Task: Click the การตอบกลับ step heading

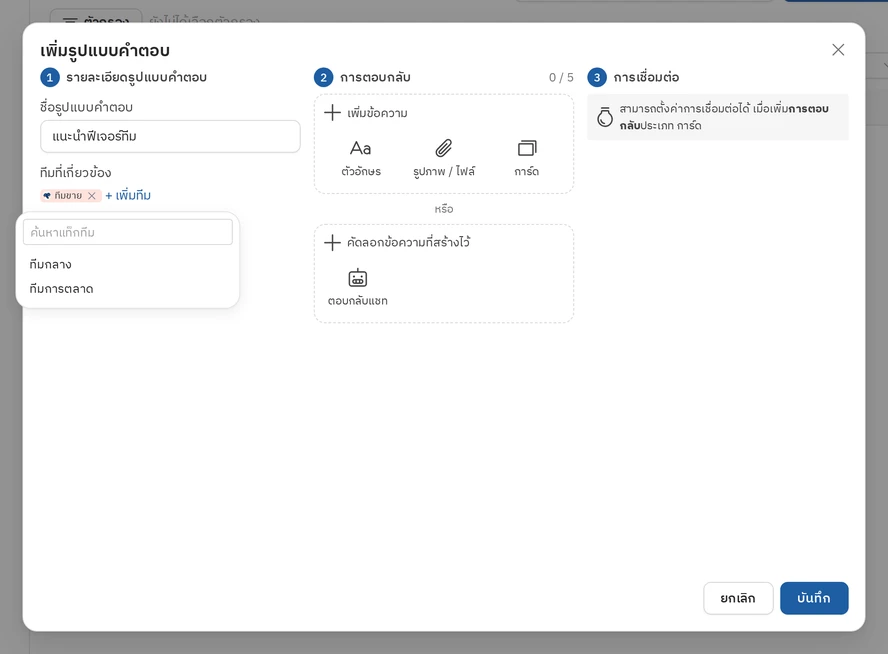Action: (x=375, y=77)
